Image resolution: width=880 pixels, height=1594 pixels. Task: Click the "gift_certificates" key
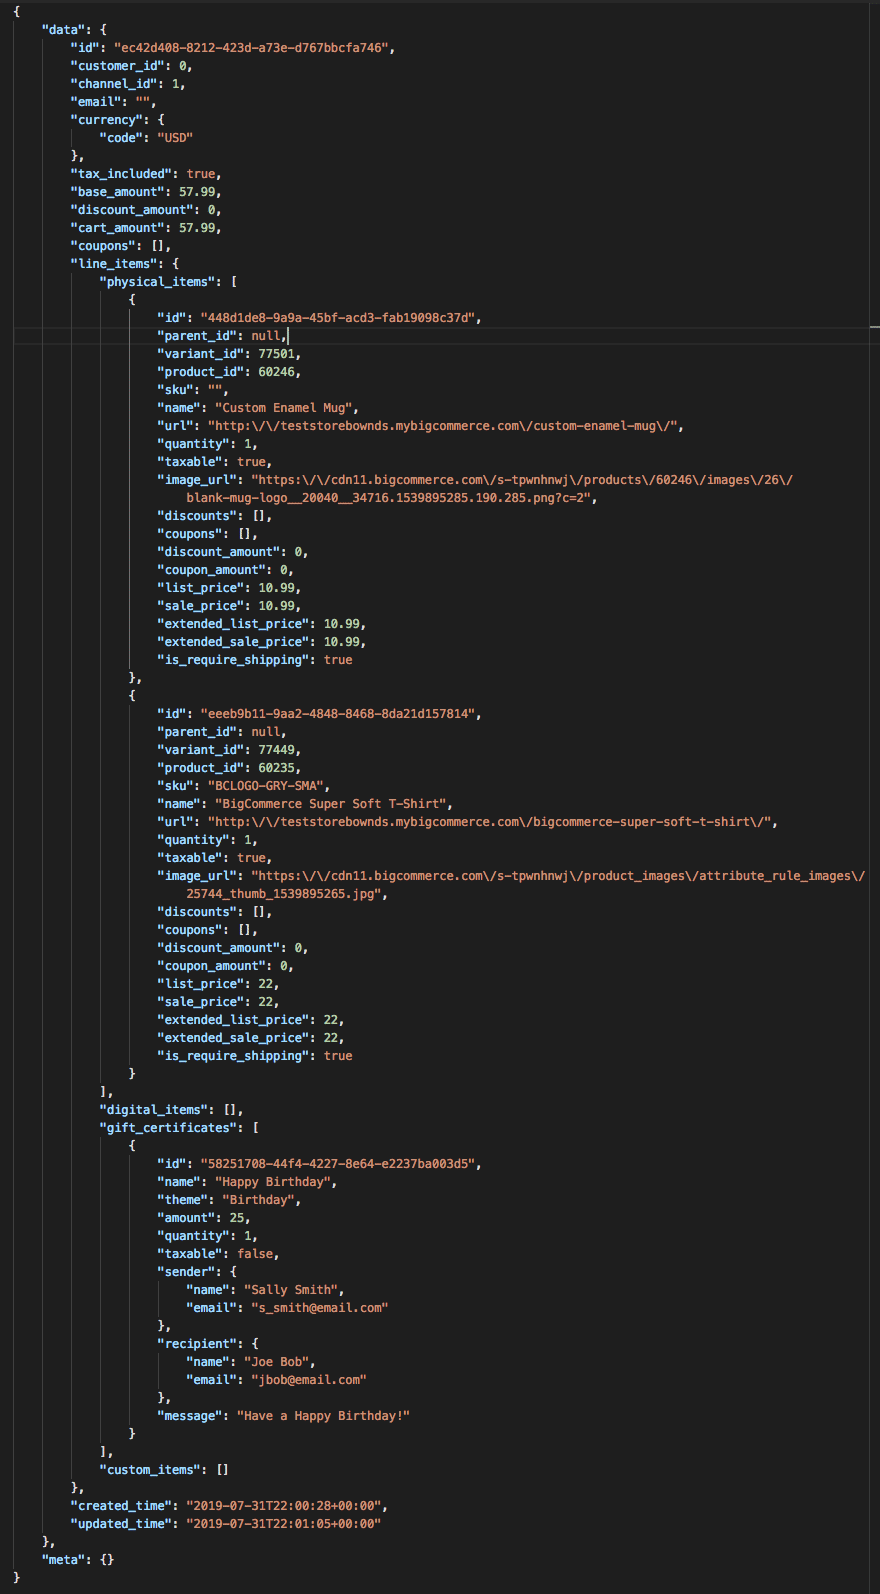[x=168, y=1128]
